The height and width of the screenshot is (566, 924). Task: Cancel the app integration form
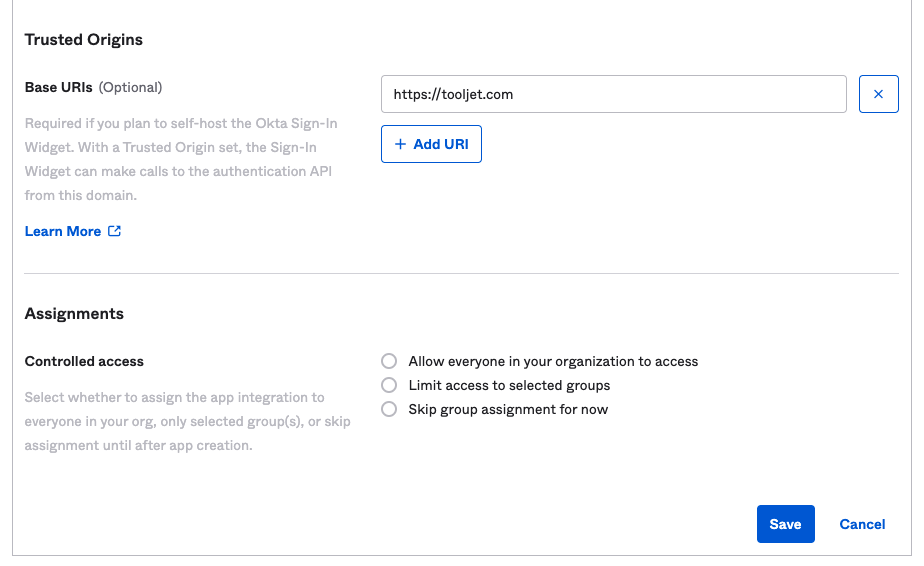pyautogui.click(x=862, y=524)
